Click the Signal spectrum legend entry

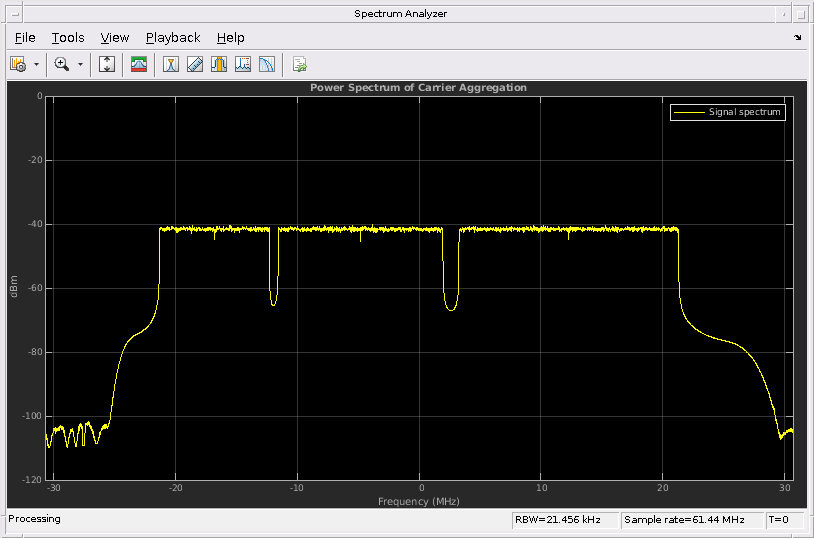(728, 112)
